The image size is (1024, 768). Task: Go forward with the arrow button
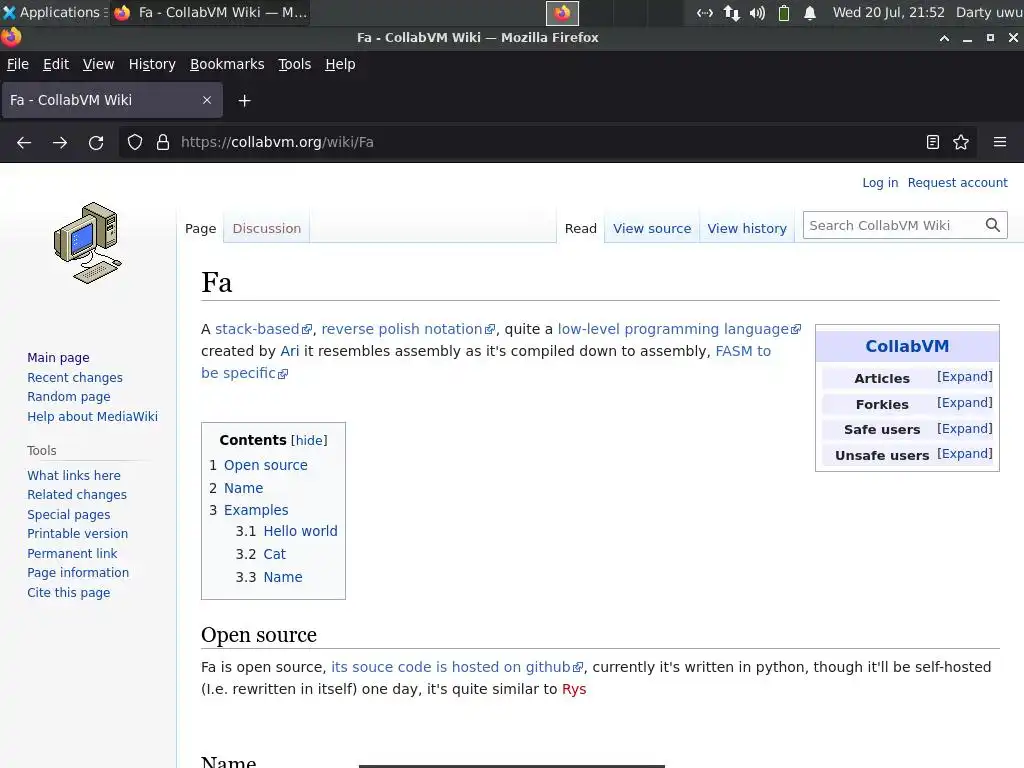click(x=59, y=142)
